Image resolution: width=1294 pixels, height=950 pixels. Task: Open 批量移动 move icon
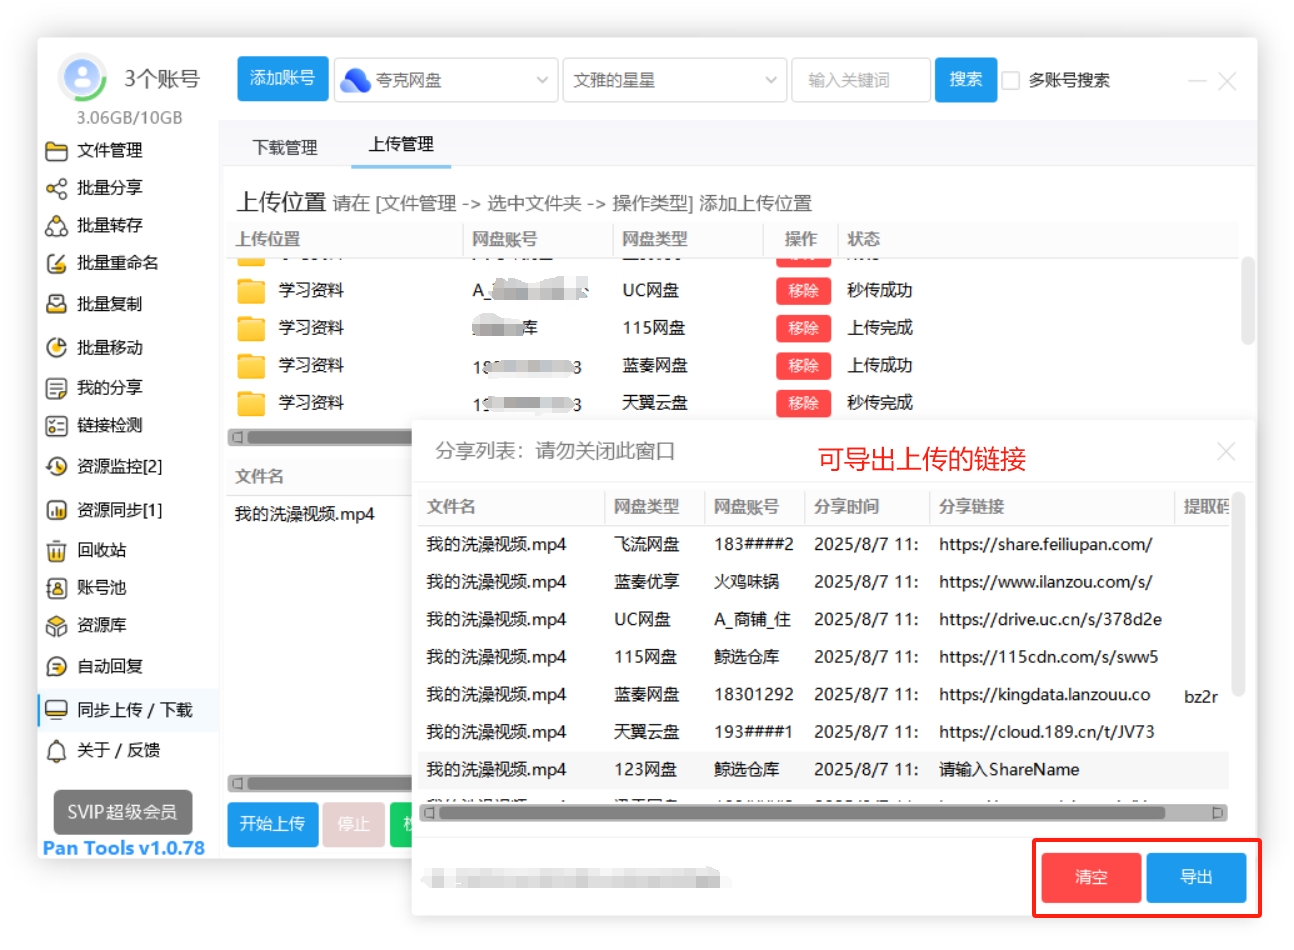pyautogui.click(x=56, y=348)
